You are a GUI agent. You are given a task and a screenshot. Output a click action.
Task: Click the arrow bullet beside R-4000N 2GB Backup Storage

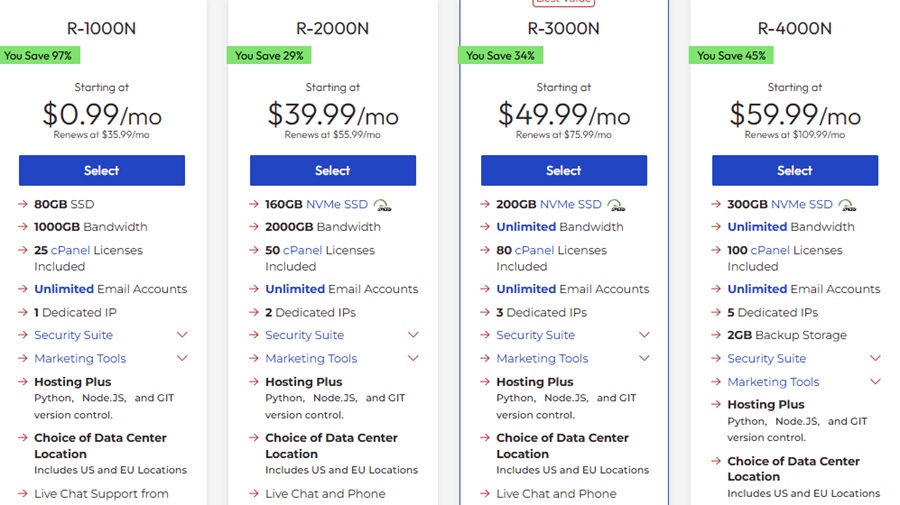click(716, 335)
